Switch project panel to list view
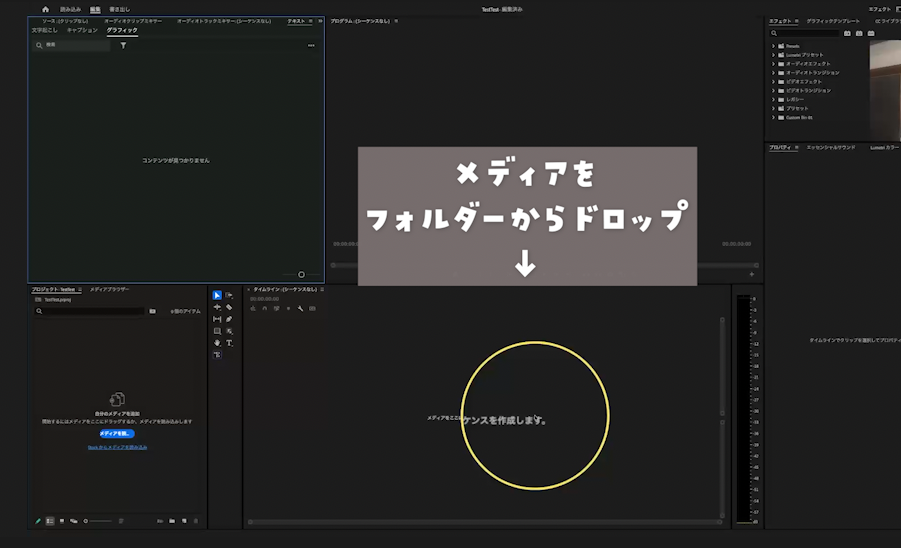This screenshot has height=548, width=901. pyautogui.click(x=50, y=521)
